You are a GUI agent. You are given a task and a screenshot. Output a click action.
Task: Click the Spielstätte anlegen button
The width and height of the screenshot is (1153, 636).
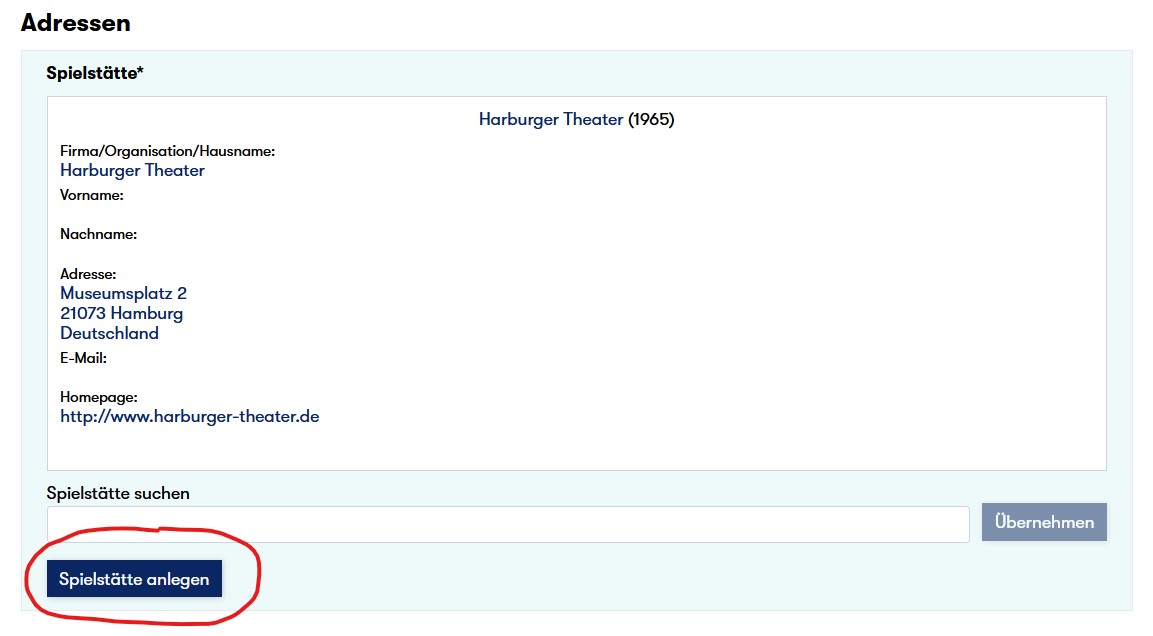[x=134, y=579]
